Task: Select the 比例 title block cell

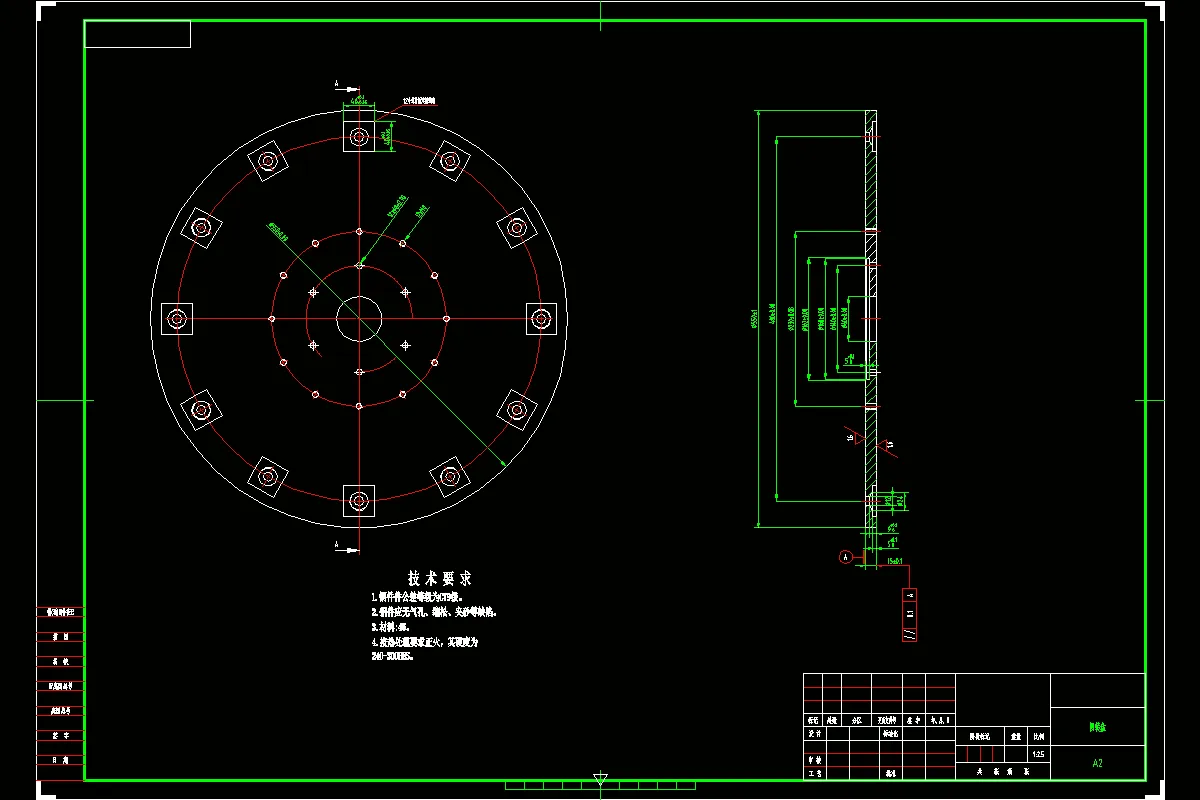Action: (1037, 735)
